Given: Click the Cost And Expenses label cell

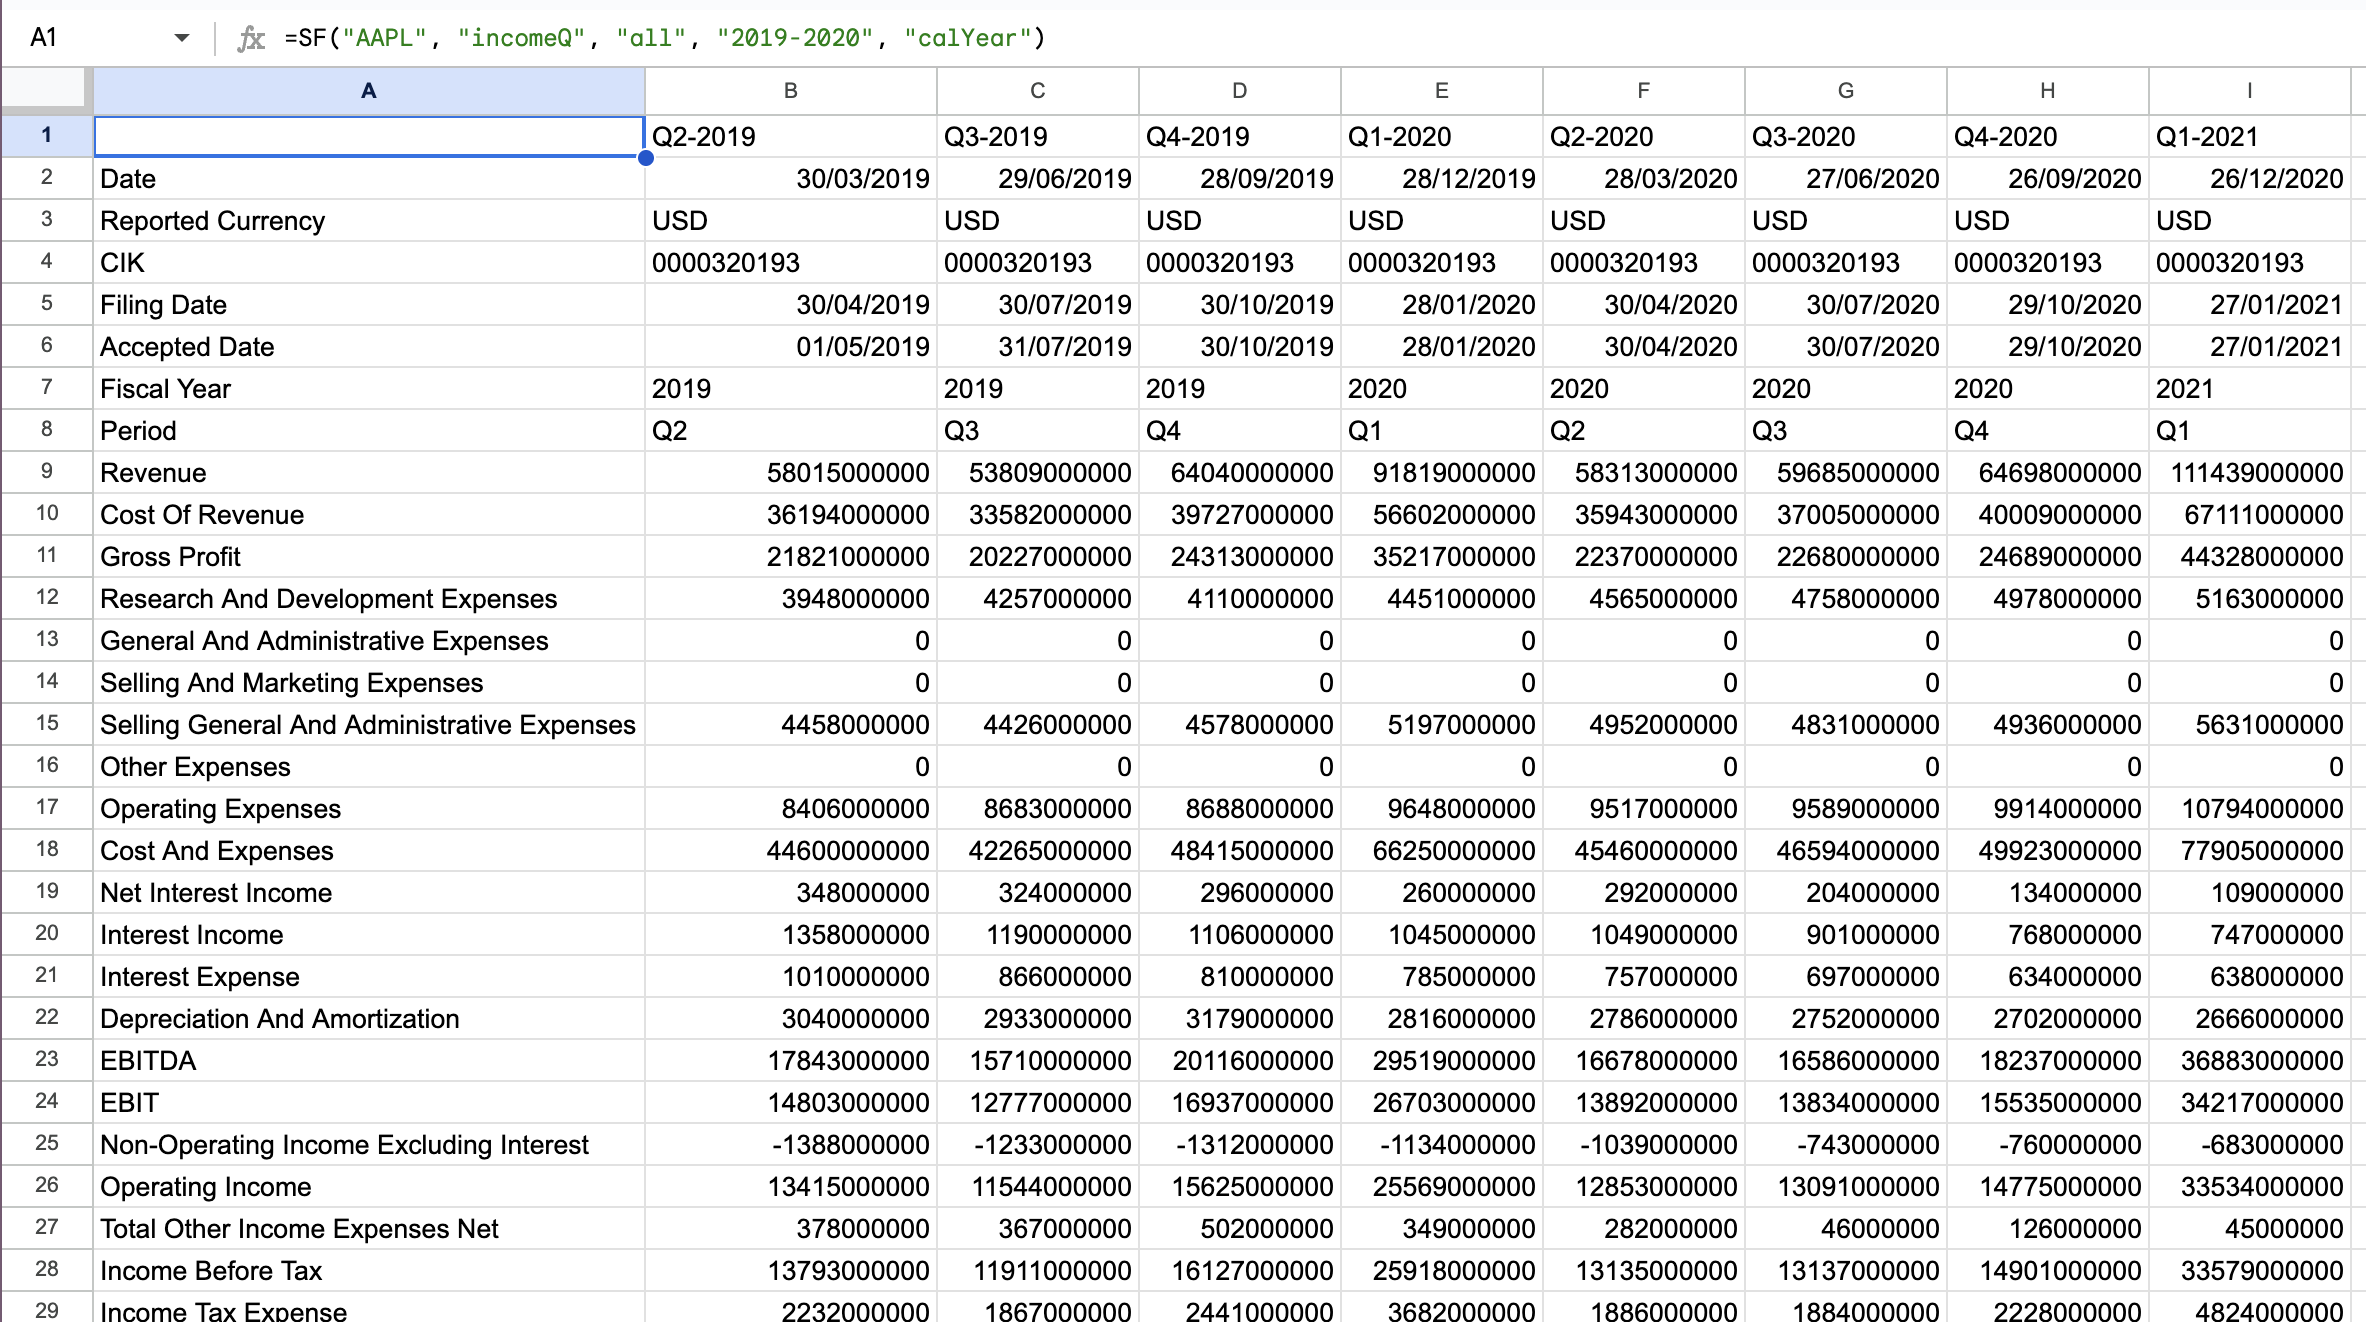Looking at the screenshot, I should (369, 850).
